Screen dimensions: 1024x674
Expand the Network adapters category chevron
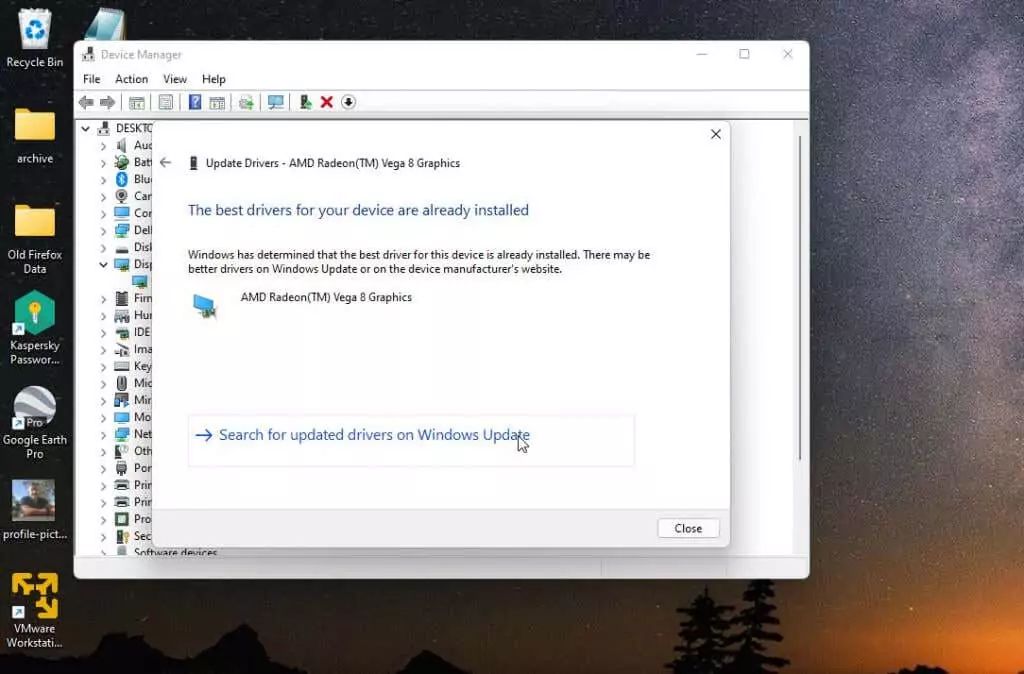click(103, 434)
